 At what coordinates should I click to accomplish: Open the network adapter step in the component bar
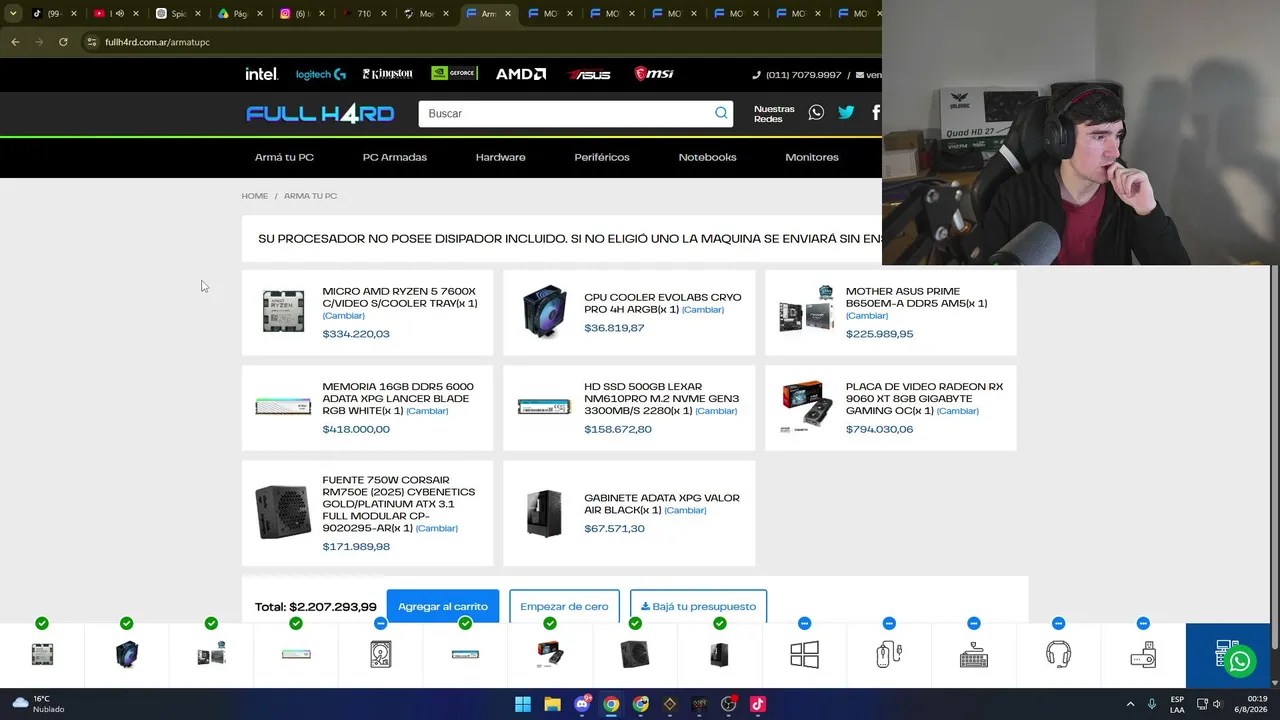pos(1143,655)
